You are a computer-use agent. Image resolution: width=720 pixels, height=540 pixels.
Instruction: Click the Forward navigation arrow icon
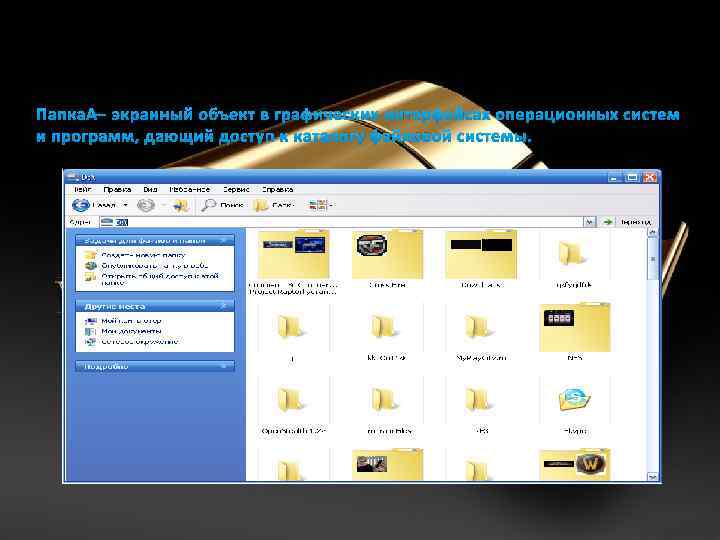pyautogui.click(x=146, y=205)
